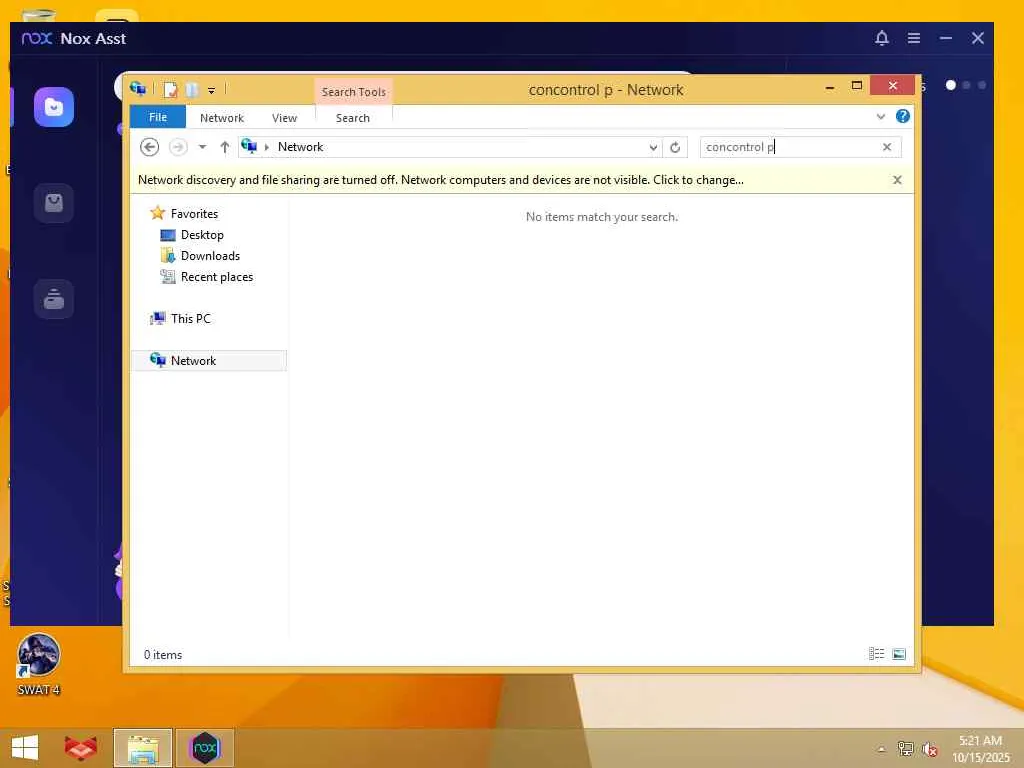Click the Network system icon in title bar
This screenshot has height=768, width=1024.
[x=138, y=88]
